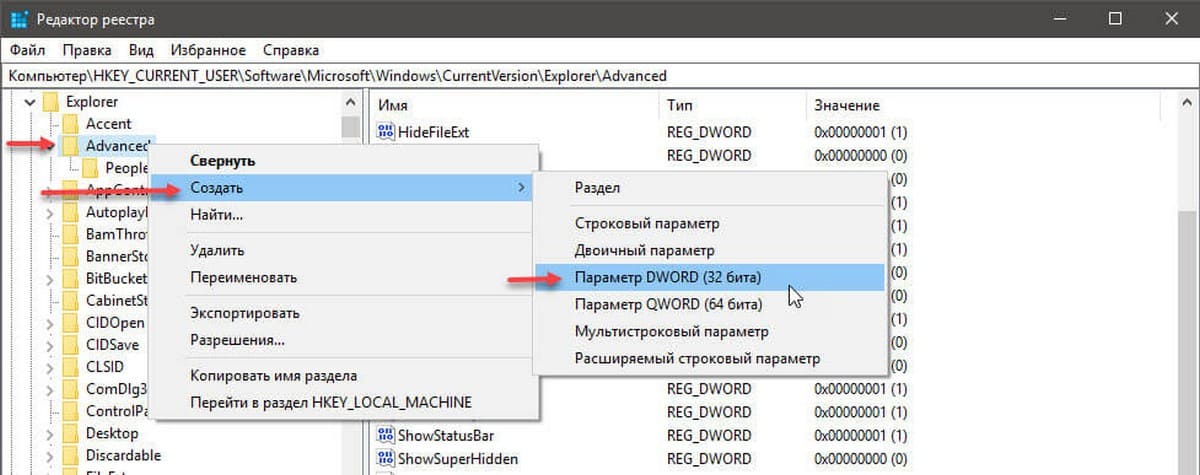Select the ControlPanel key folder icon
Screen dimensions: 1200x475
point(70,410)
